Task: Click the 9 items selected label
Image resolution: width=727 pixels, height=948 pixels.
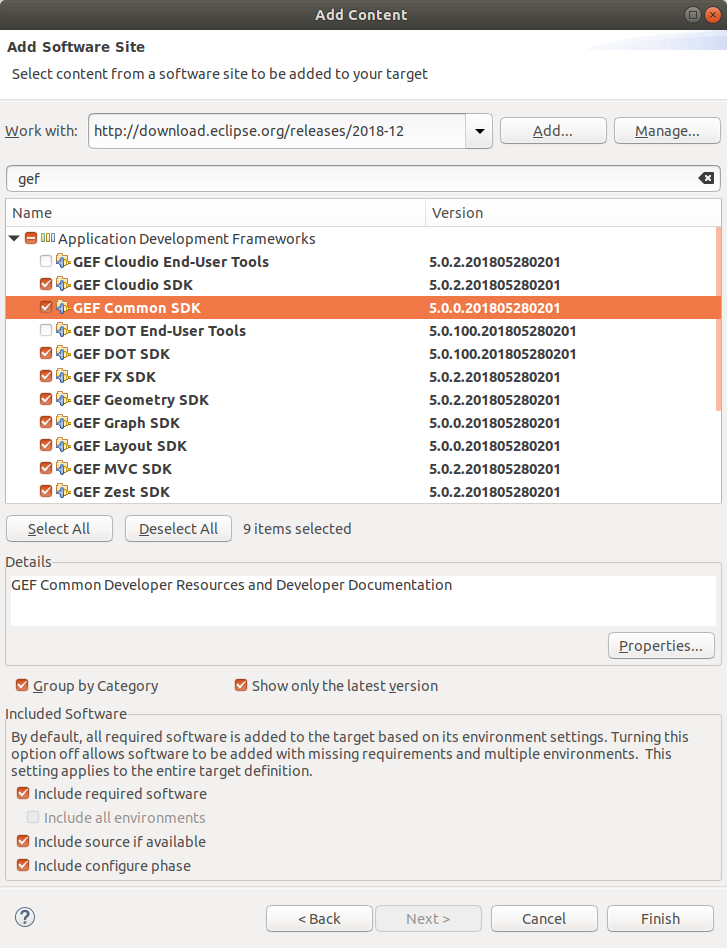Action: tap(297, 528)
